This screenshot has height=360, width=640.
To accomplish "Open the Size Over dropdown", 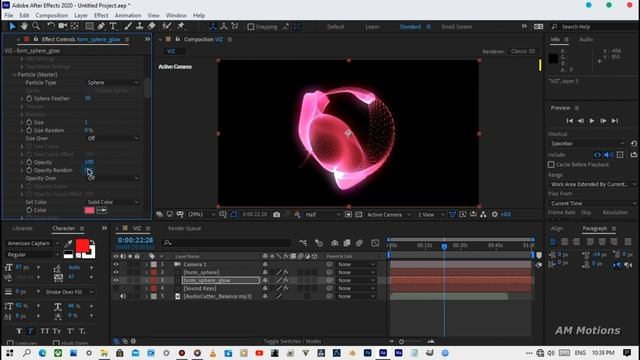I will tap(113, 138).
